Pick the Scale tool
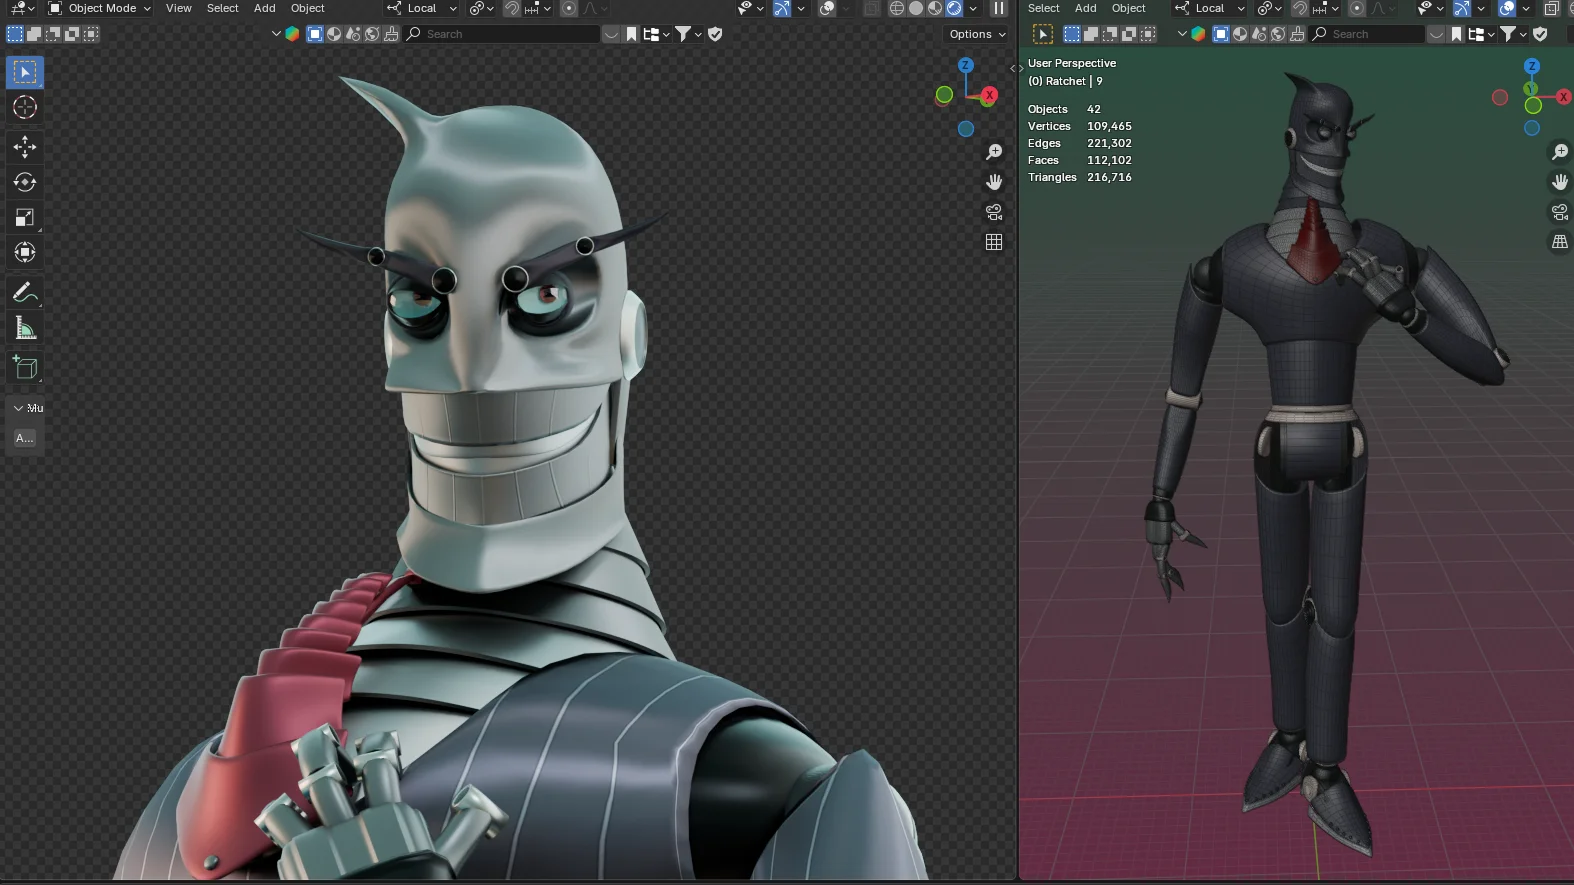Viewport: 1574px width, 885px height. point(25,218)
